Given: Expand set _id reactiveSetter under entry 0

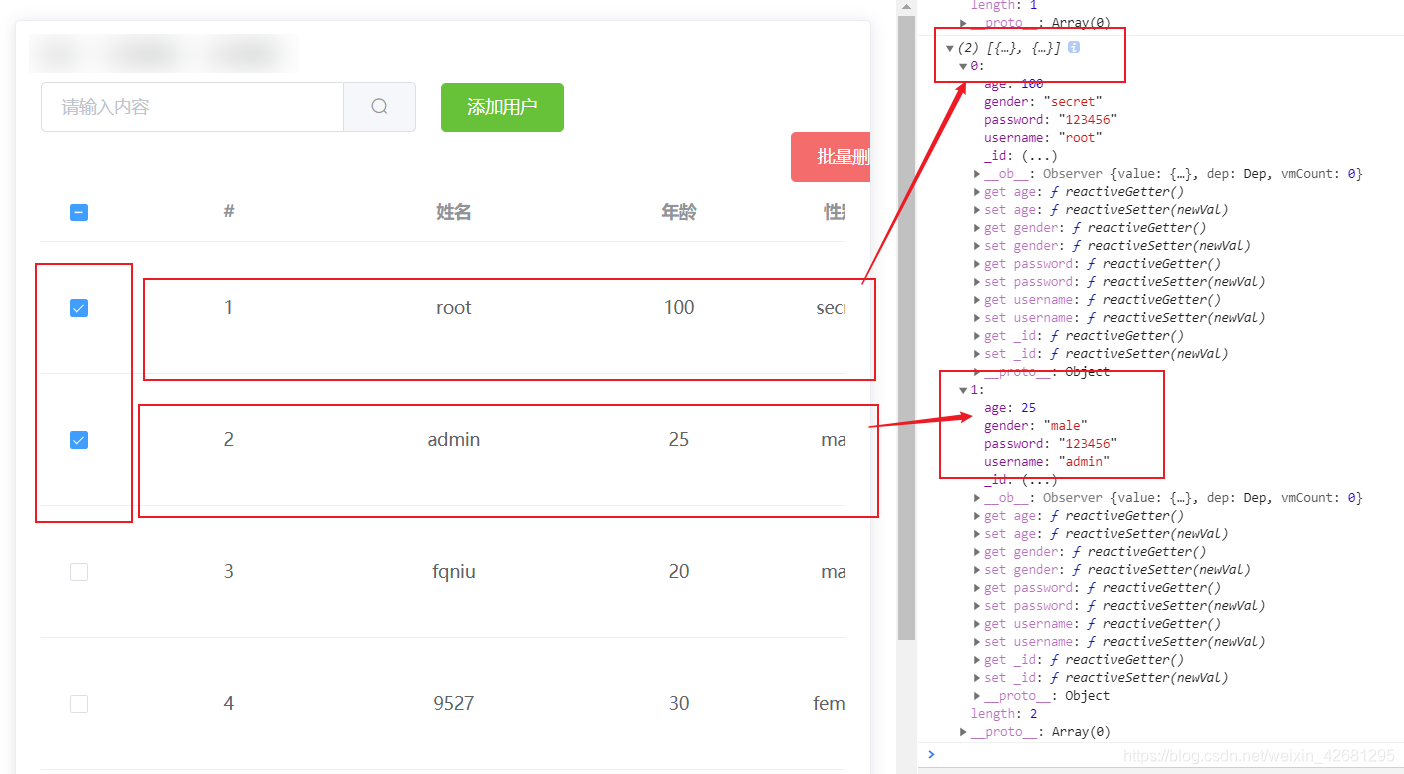Looking at the screenshot, I should [977, 354].
